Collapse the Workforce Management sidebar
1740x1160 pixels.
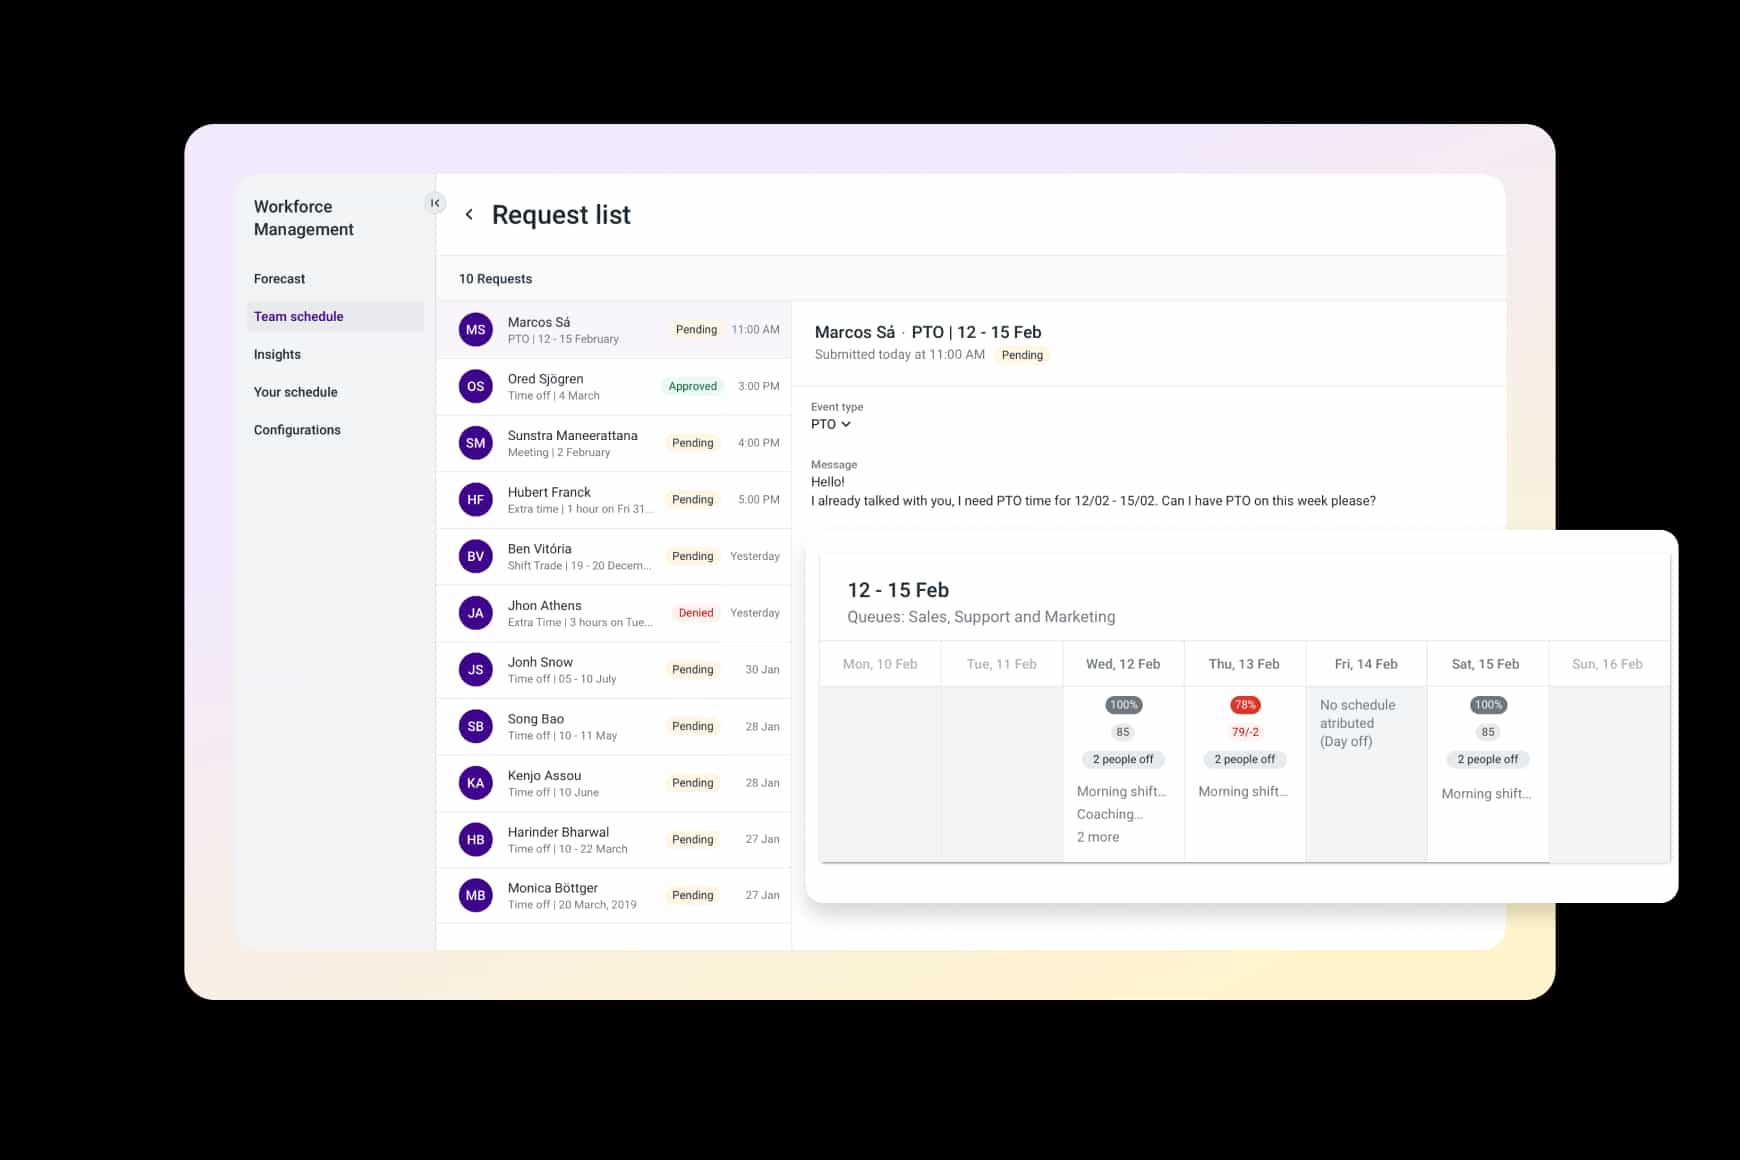435,203
